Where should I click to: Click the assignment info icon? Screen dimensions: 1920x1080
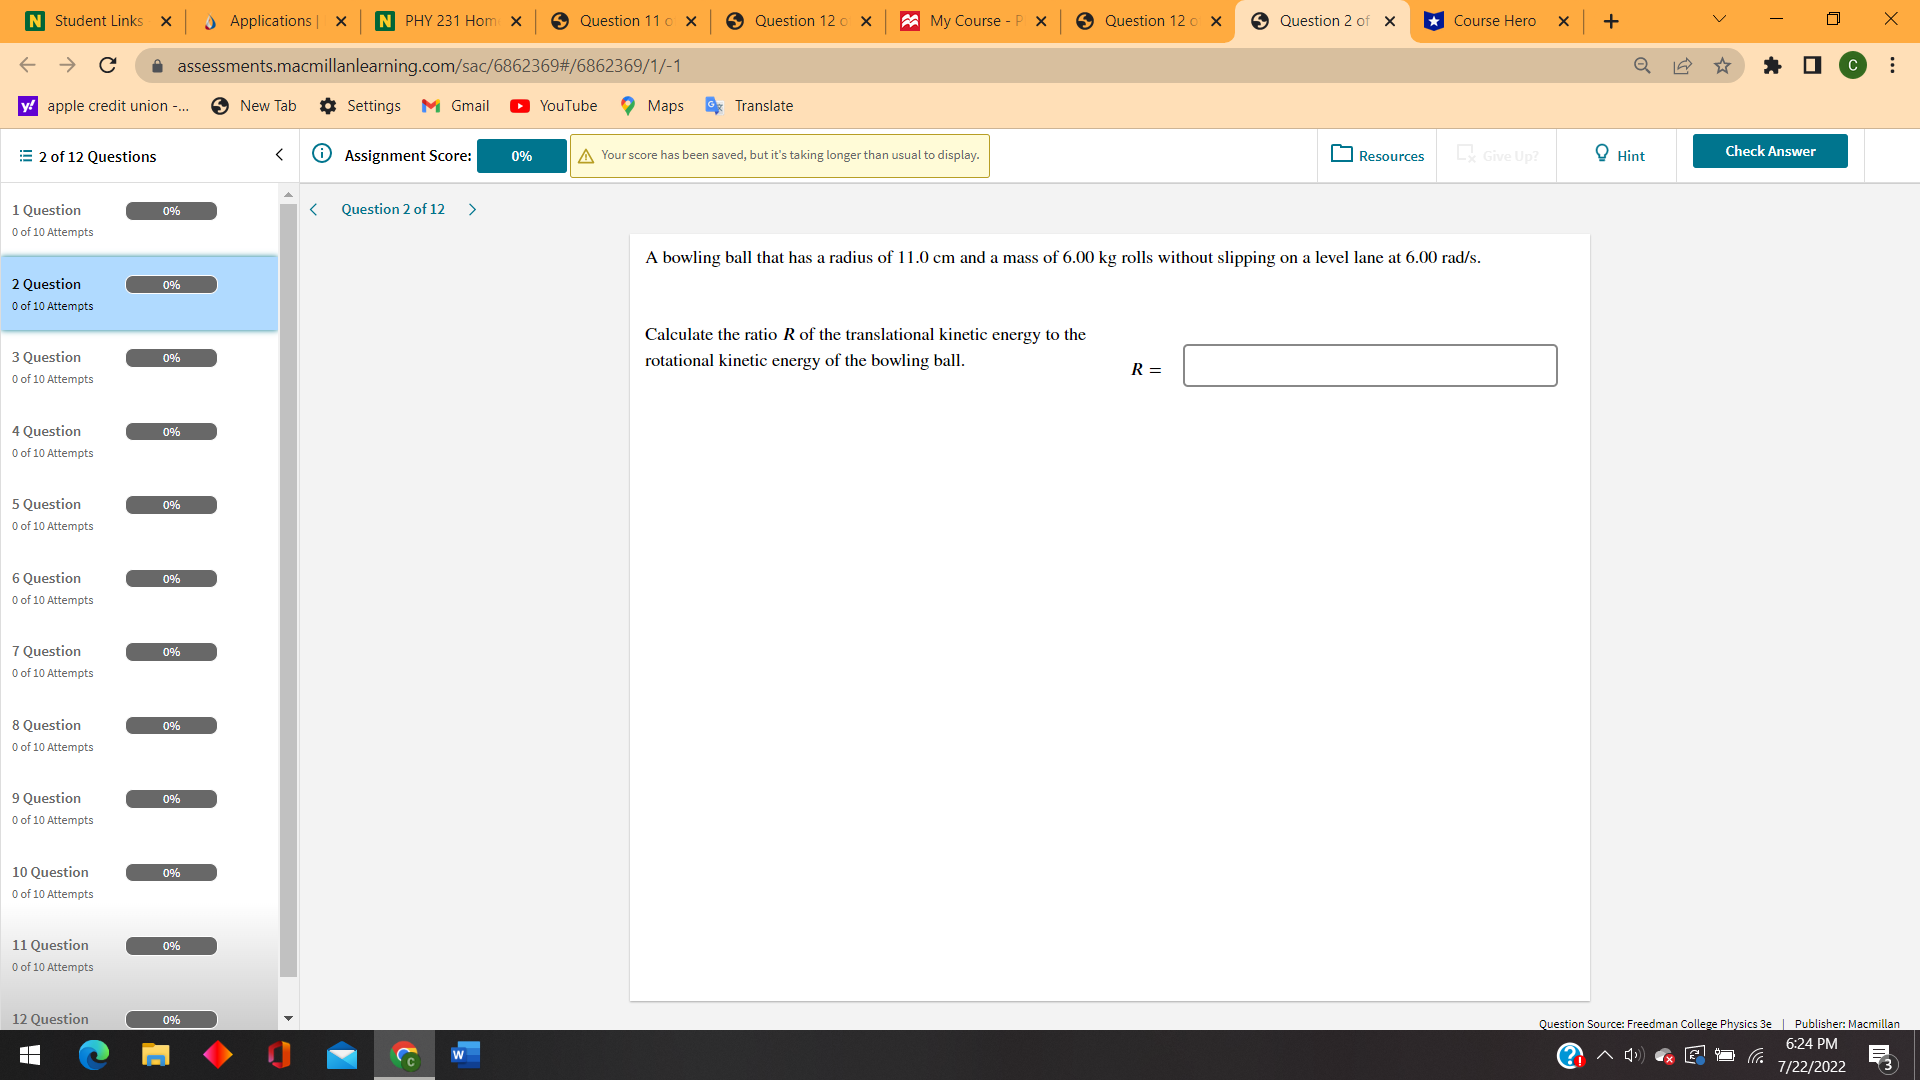[x=321, y=153]
